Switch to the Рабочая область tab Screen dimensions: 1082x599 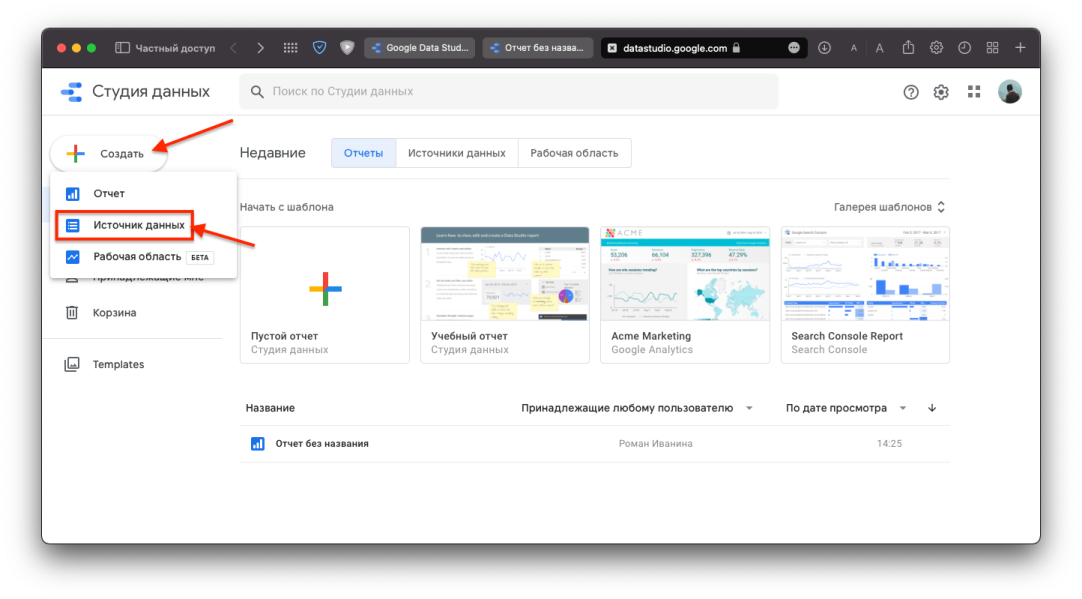[574, 153]
